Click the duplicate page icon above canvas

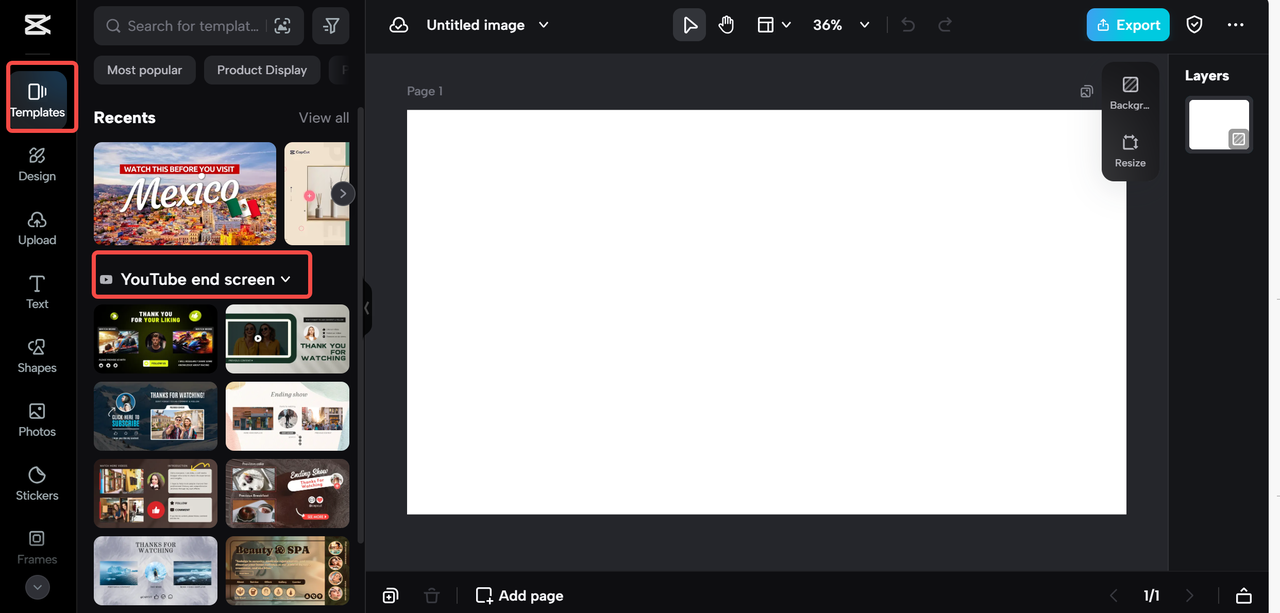(x=1086, y=91)
